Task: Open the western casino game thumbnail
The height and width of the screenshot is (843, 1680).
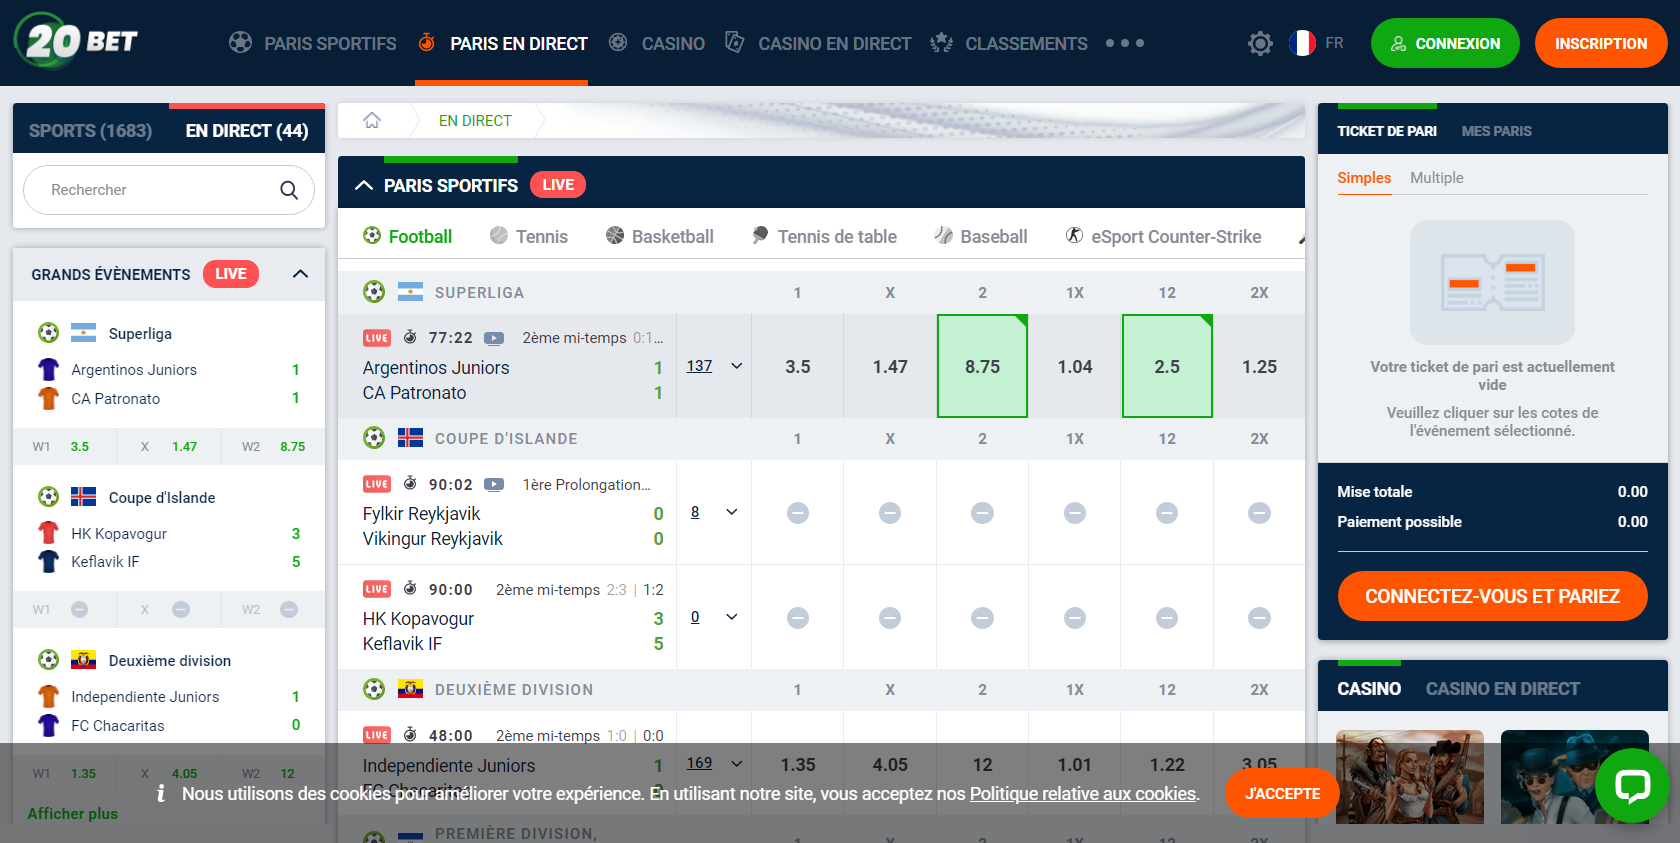Action: [x=1410, y=777]
